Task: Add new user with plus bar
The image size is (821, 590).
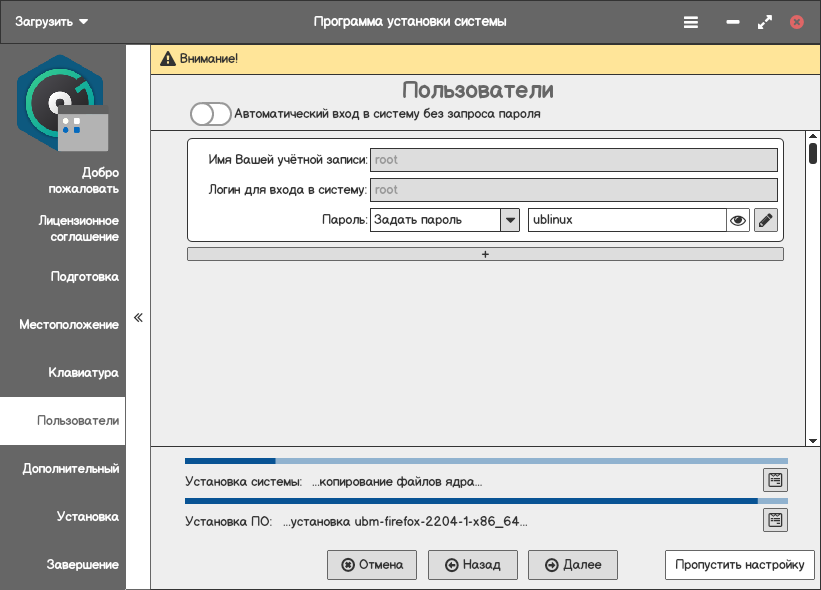Action: (485, 254)
